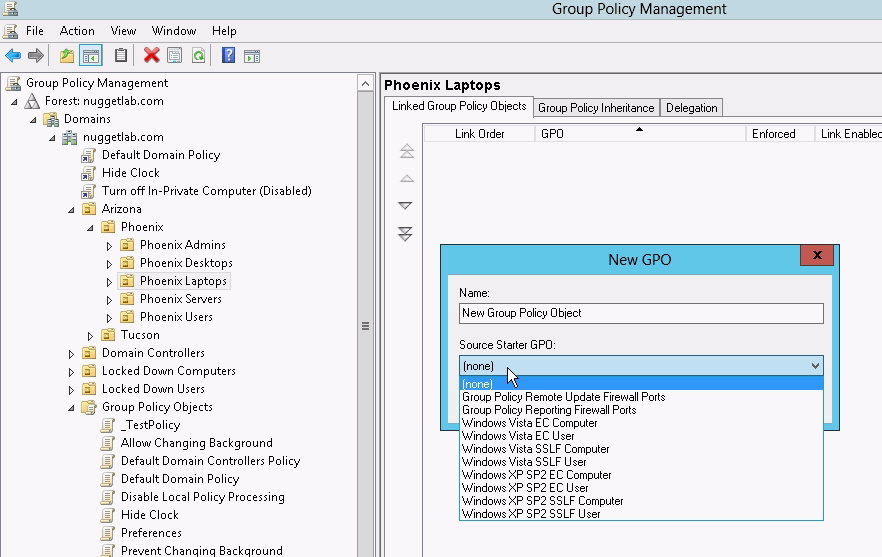882x557 pixels.
Task: Click the Back arrow toolbar icon
Action: click(13, 56)
